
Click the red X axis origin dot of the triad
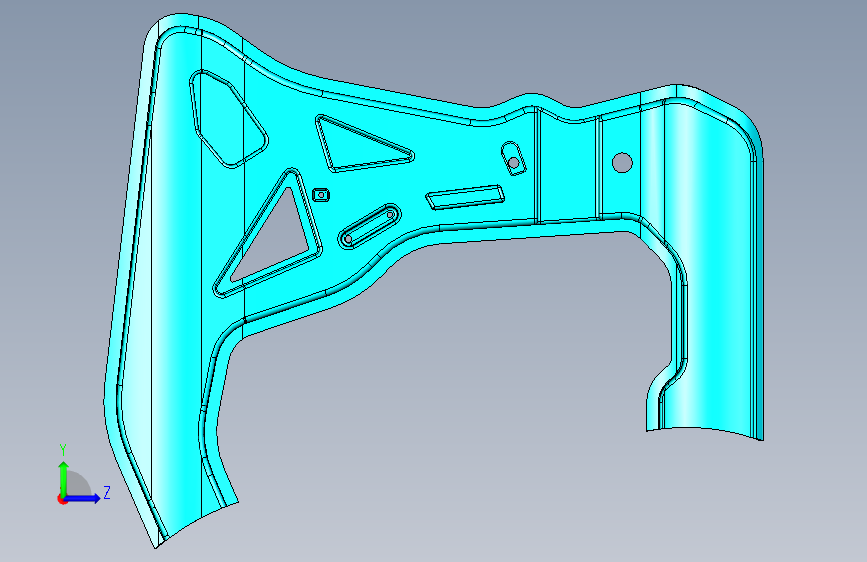click(62, 499)
